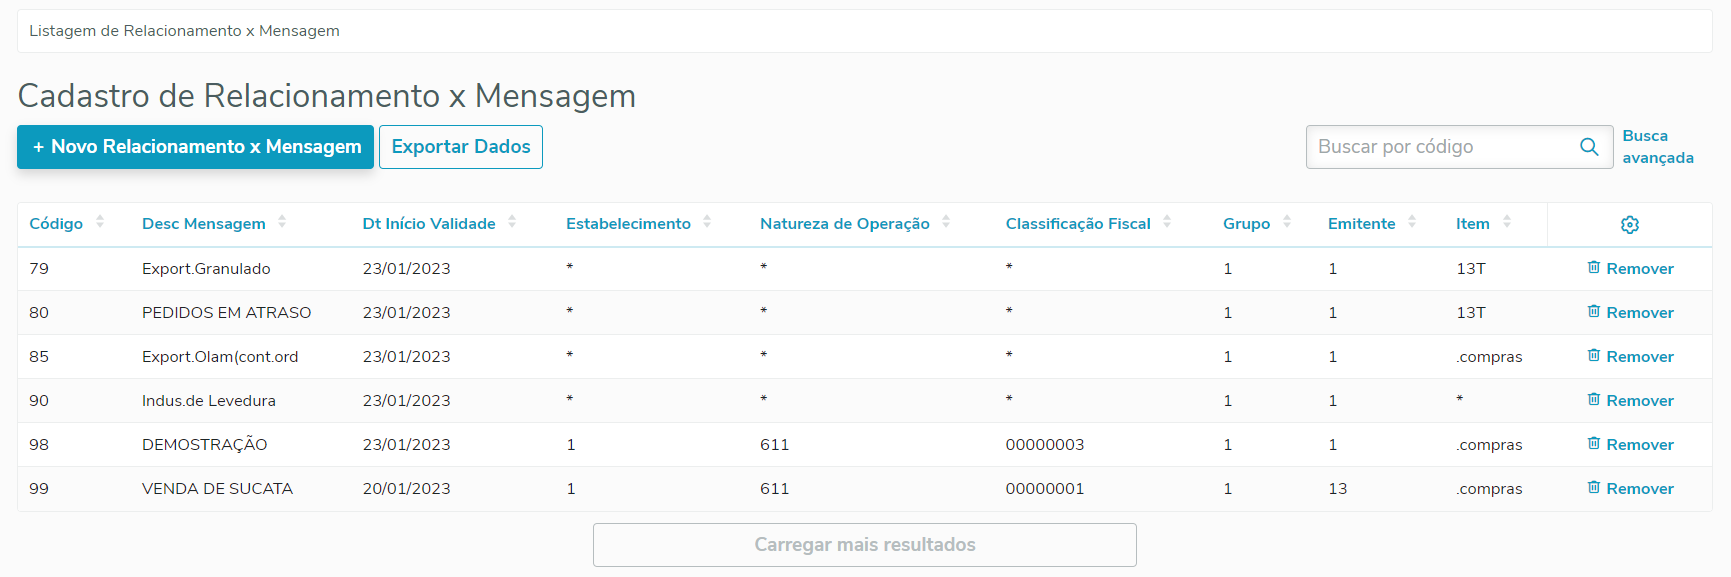Open the Busca avançada link
This screenshot has width=1731, height=577.
[x=1657, y=147]
